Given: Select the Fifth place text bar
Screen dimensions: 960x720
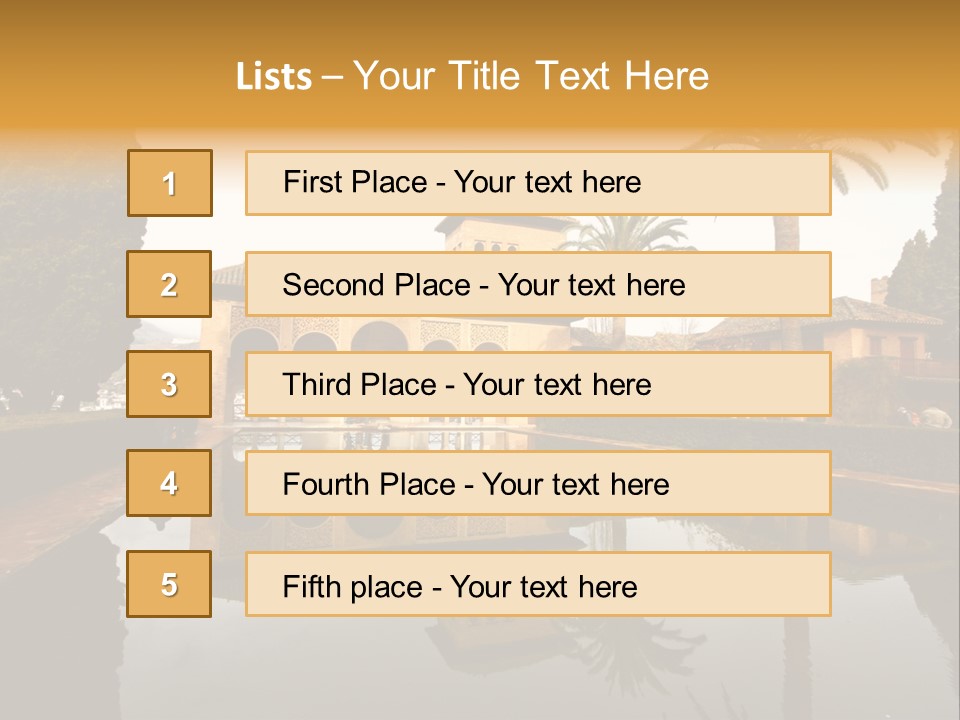Looking at the screenshot, I should pyautogui.click(x=538, y=584).
